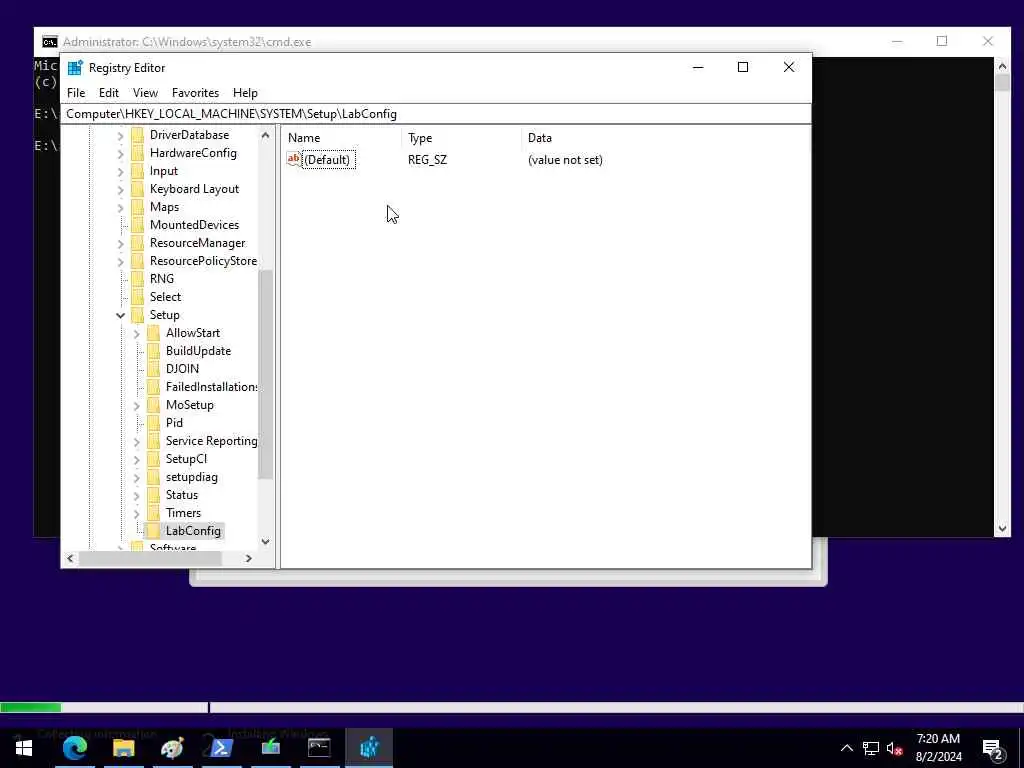Select the HardwareConfig folder icon
The height and width of the screenshot is (768, 1024).
click(x=137, y=153)
